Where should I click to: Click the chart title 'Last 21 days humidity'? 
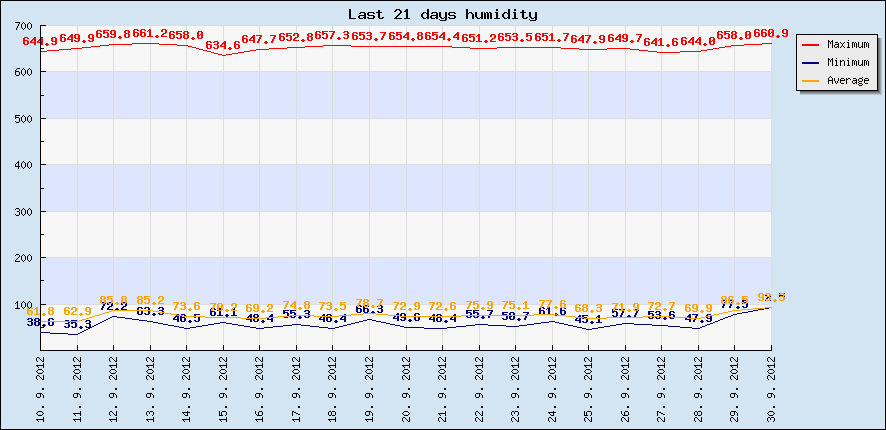pos(442,14)
